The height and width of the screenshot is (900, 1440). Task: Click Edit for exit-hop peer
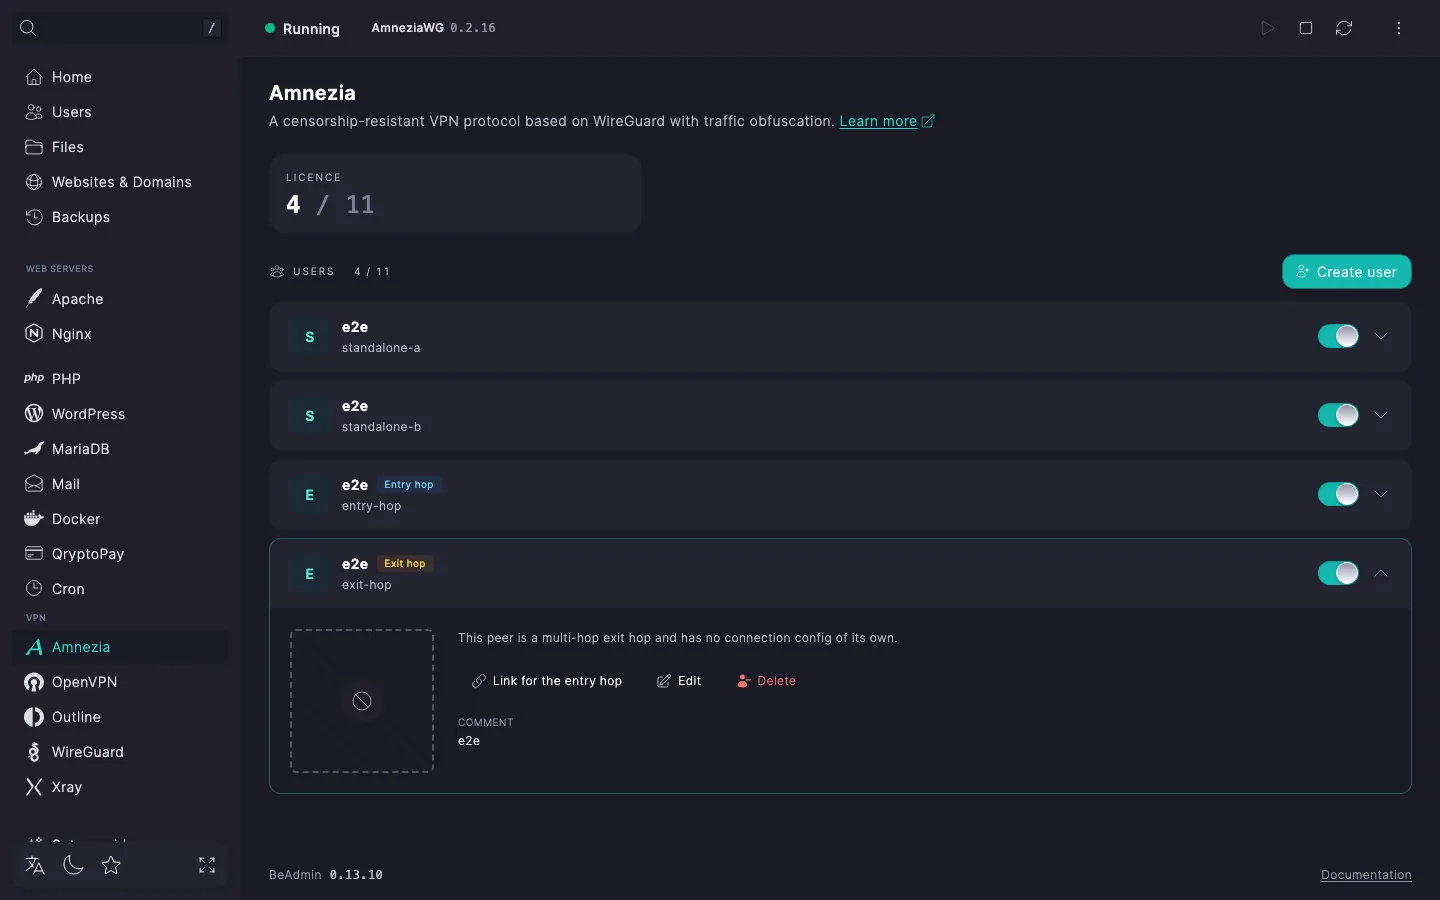click(x=679, y=681)
